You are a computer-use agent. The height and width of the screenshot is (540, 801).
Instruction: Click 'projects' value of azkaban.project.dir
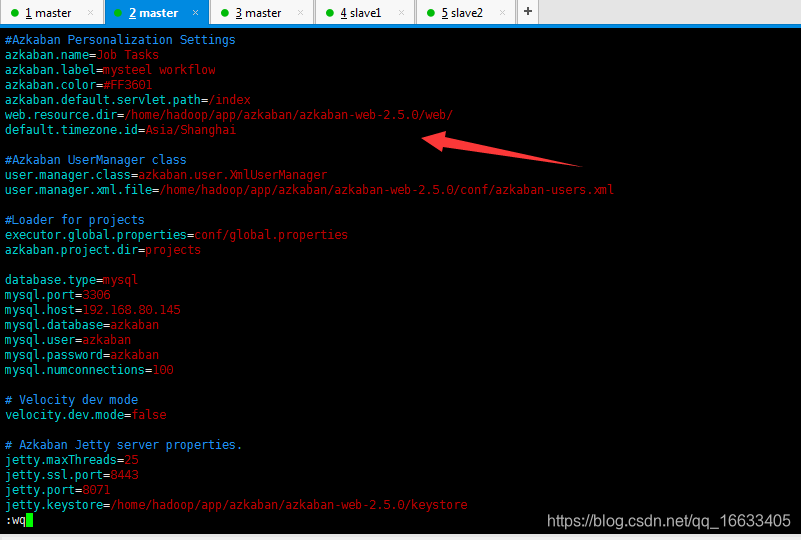173,250
